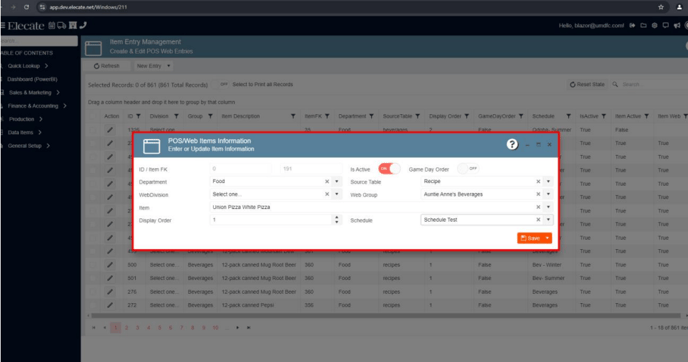This screenshot has width=688, height=362.
Task: Click the Refresh button
Action: (107, 66)
